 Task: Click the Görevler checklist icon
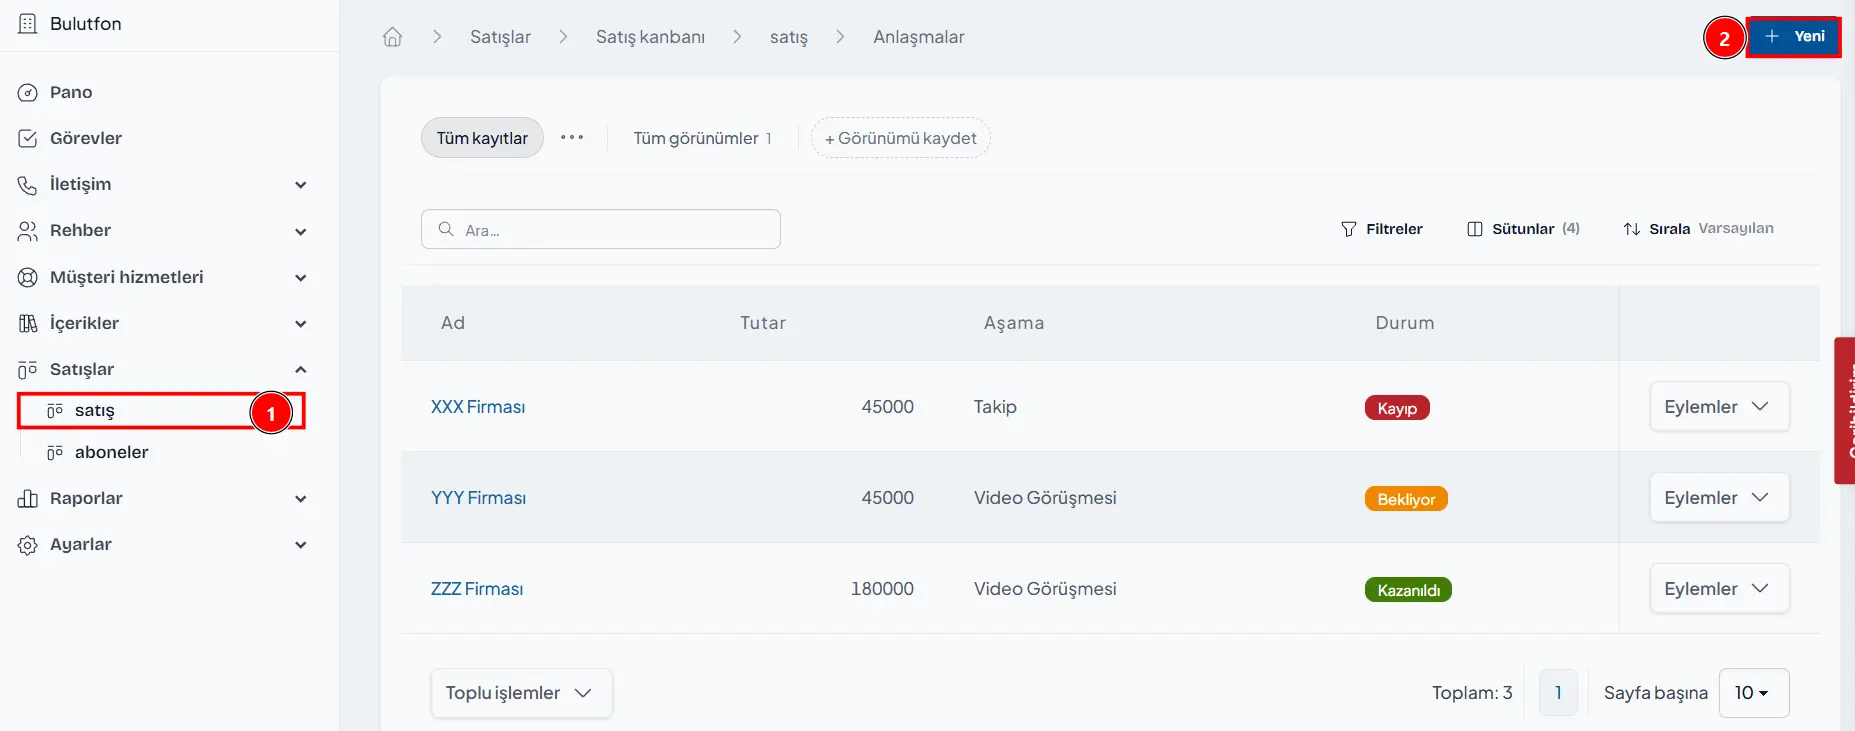point(27,139)
